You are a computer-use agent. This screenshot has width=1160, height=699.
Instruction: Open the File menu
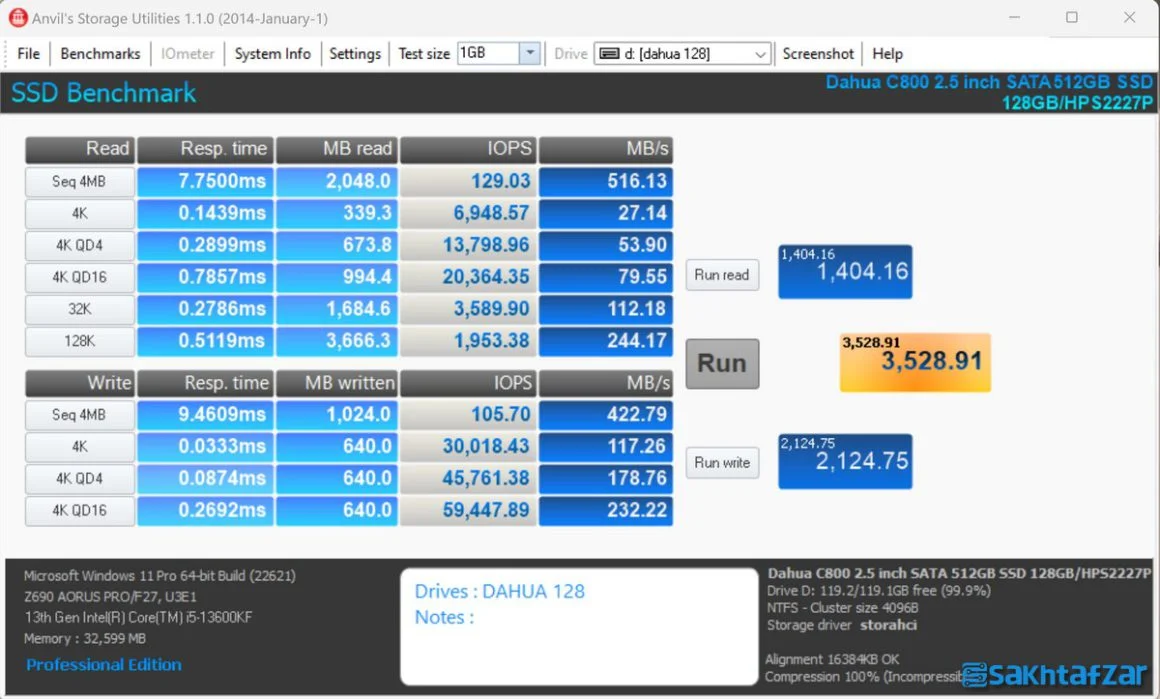[28, 54]
